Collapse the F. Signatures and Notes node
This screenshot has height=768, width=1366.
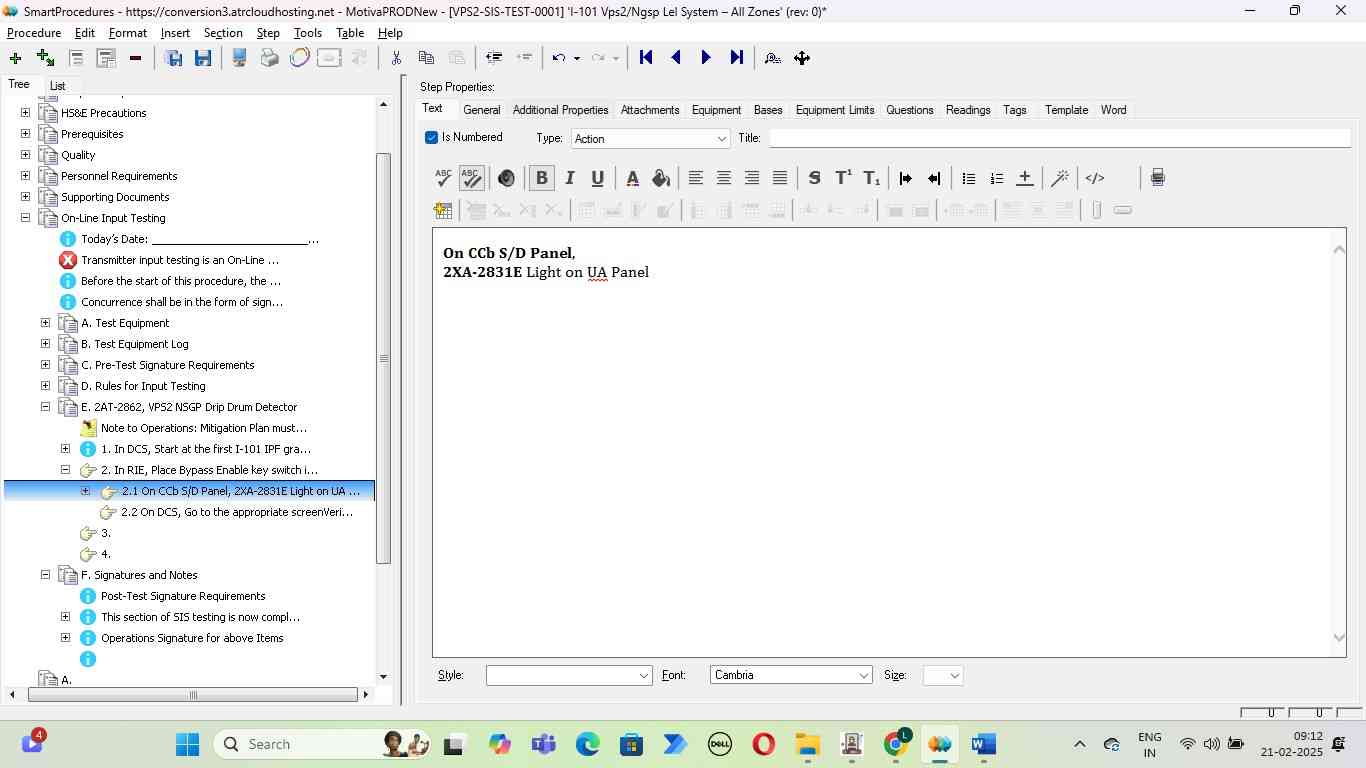tap(45, 575)
